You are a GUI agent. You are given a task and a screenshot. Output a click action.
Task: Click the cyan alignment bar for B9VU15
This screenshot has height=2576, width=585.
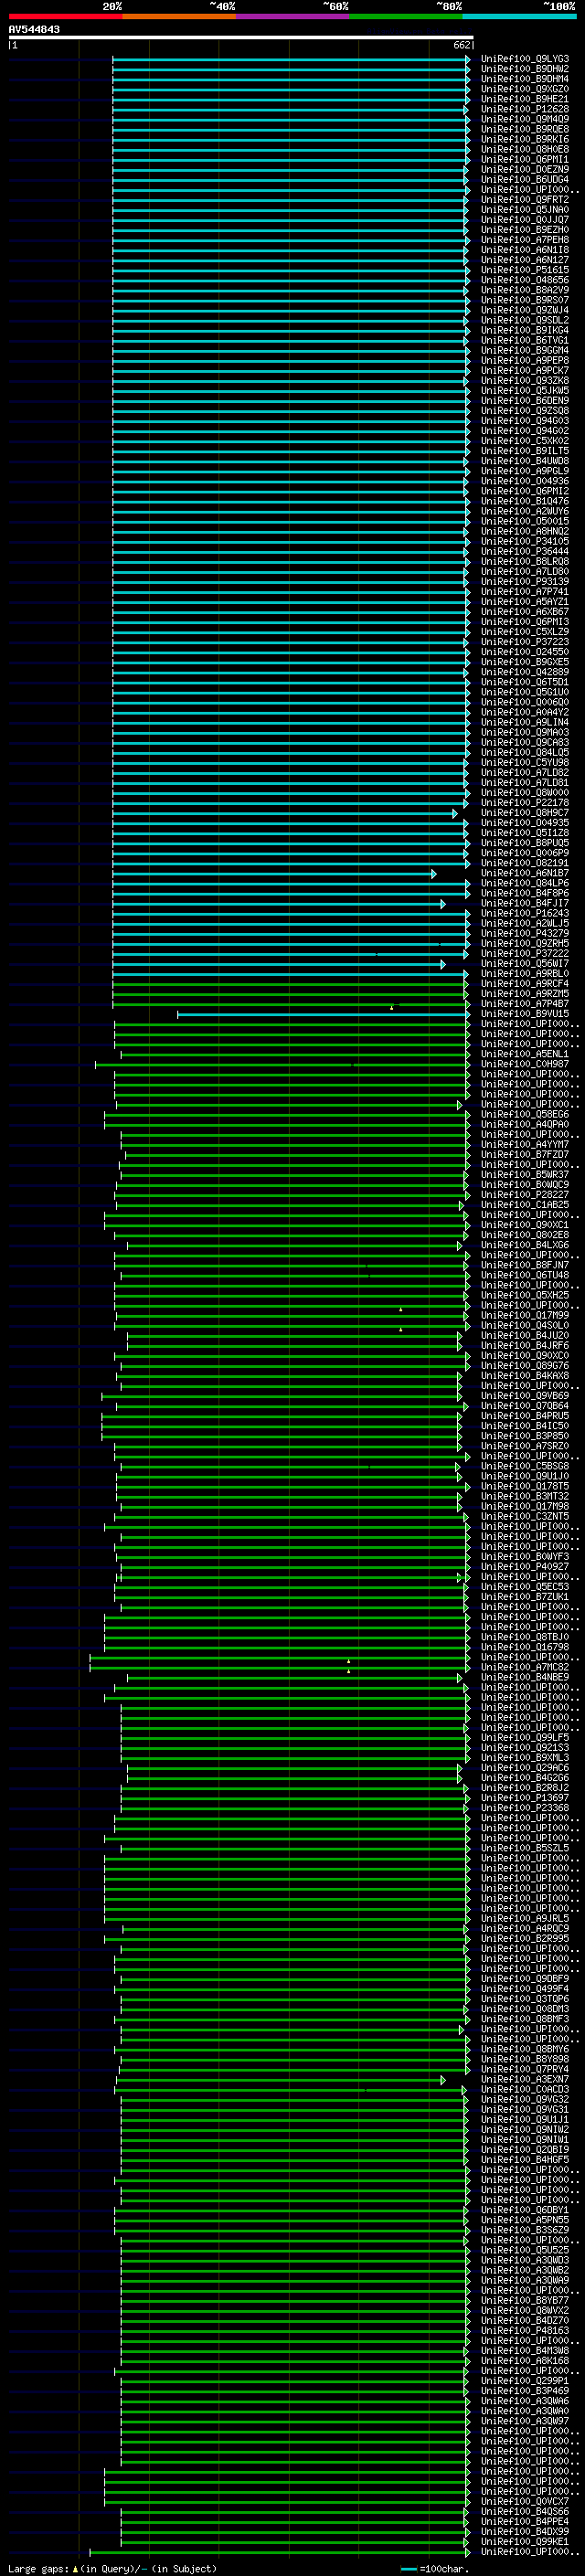(322, 1014)
